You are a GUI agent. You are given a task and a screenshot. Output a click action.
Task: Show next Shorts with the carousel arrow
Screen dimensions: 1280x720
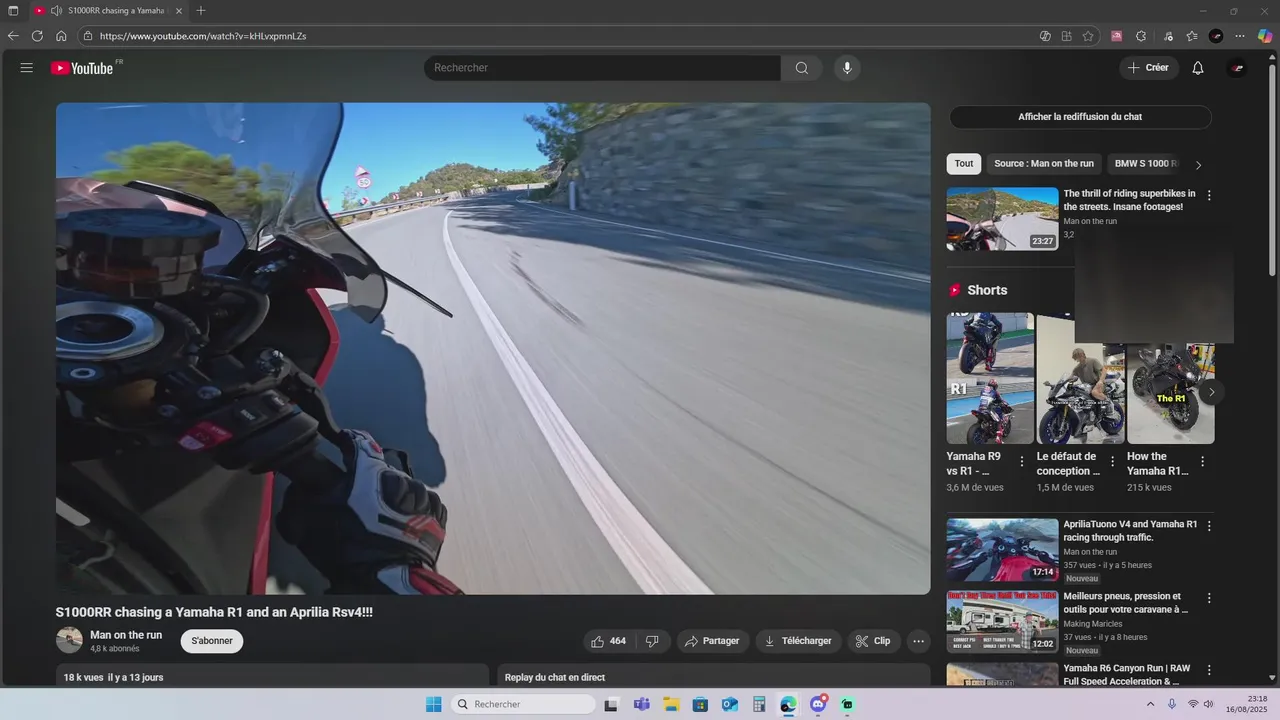[1211, 392]
